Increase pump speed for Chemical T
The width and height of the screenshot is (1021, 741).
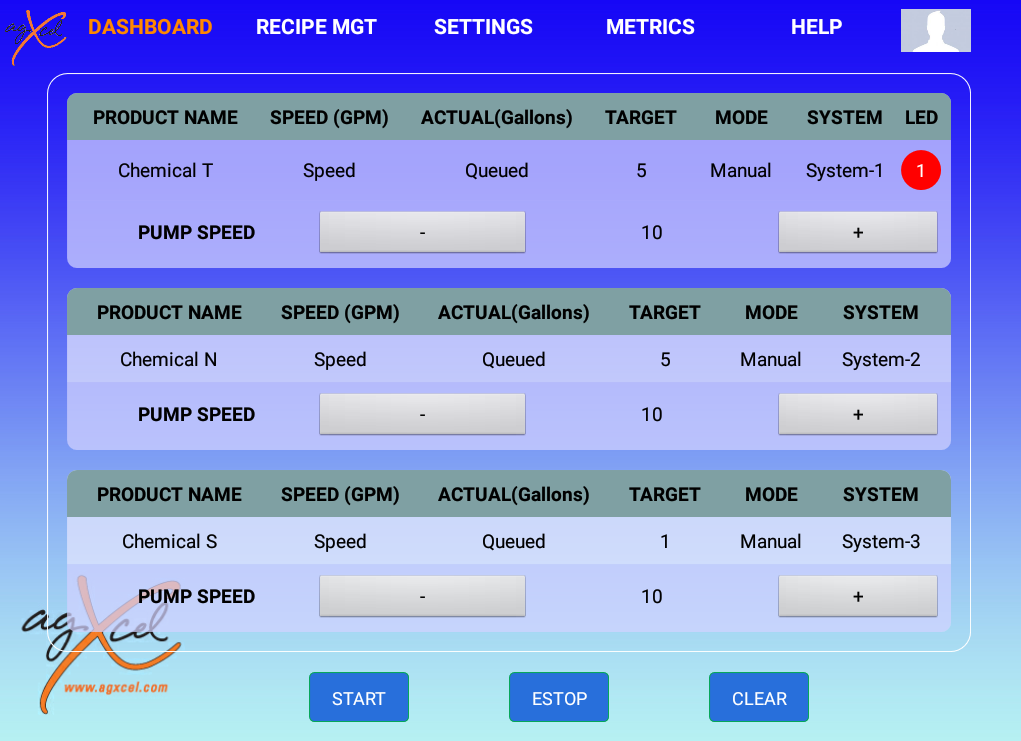tap(857, 232)
